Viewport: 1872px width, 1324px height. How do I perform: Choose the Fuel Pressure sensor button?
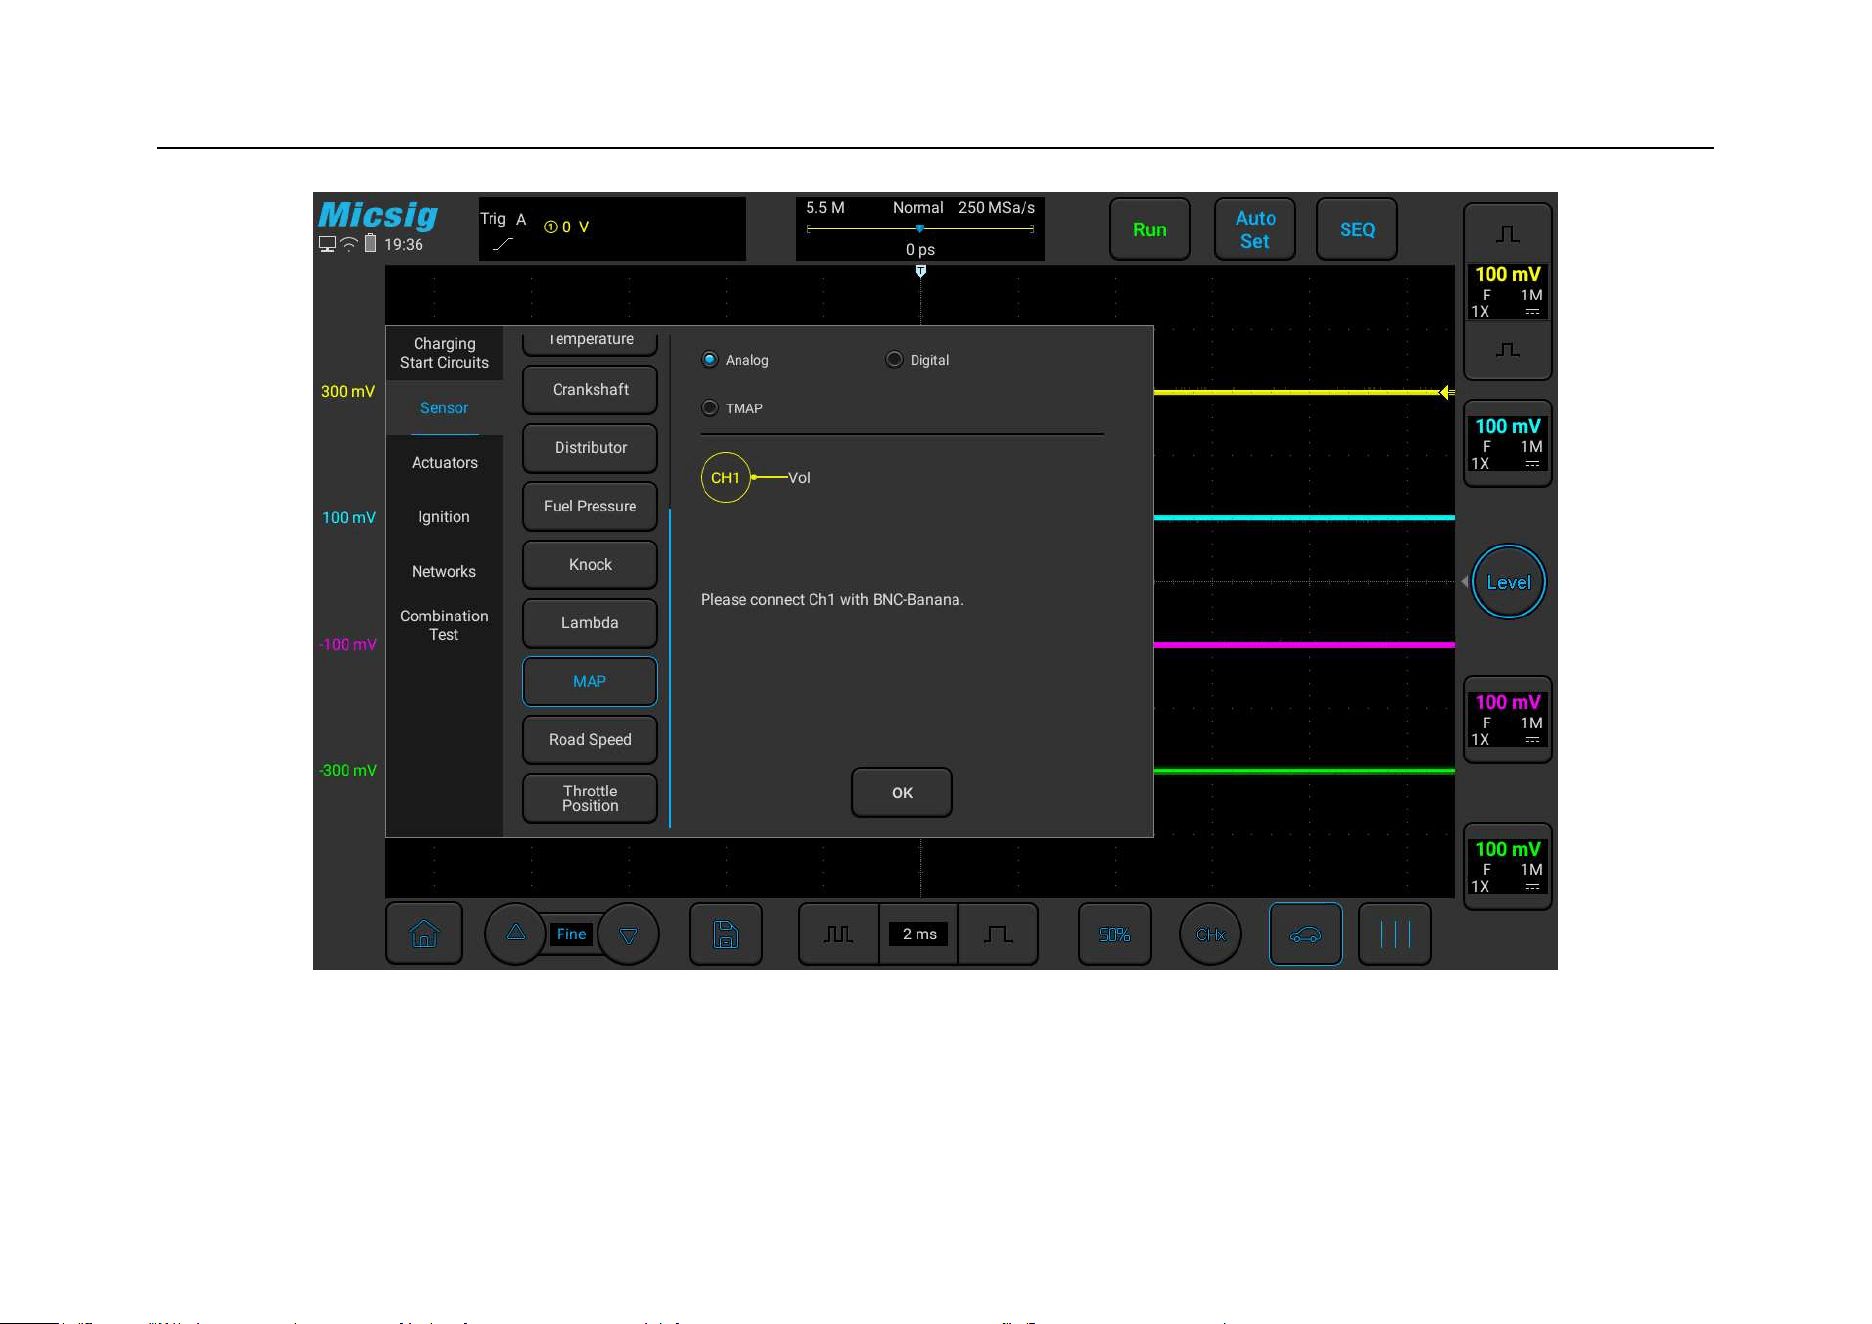tap(590, 506)
